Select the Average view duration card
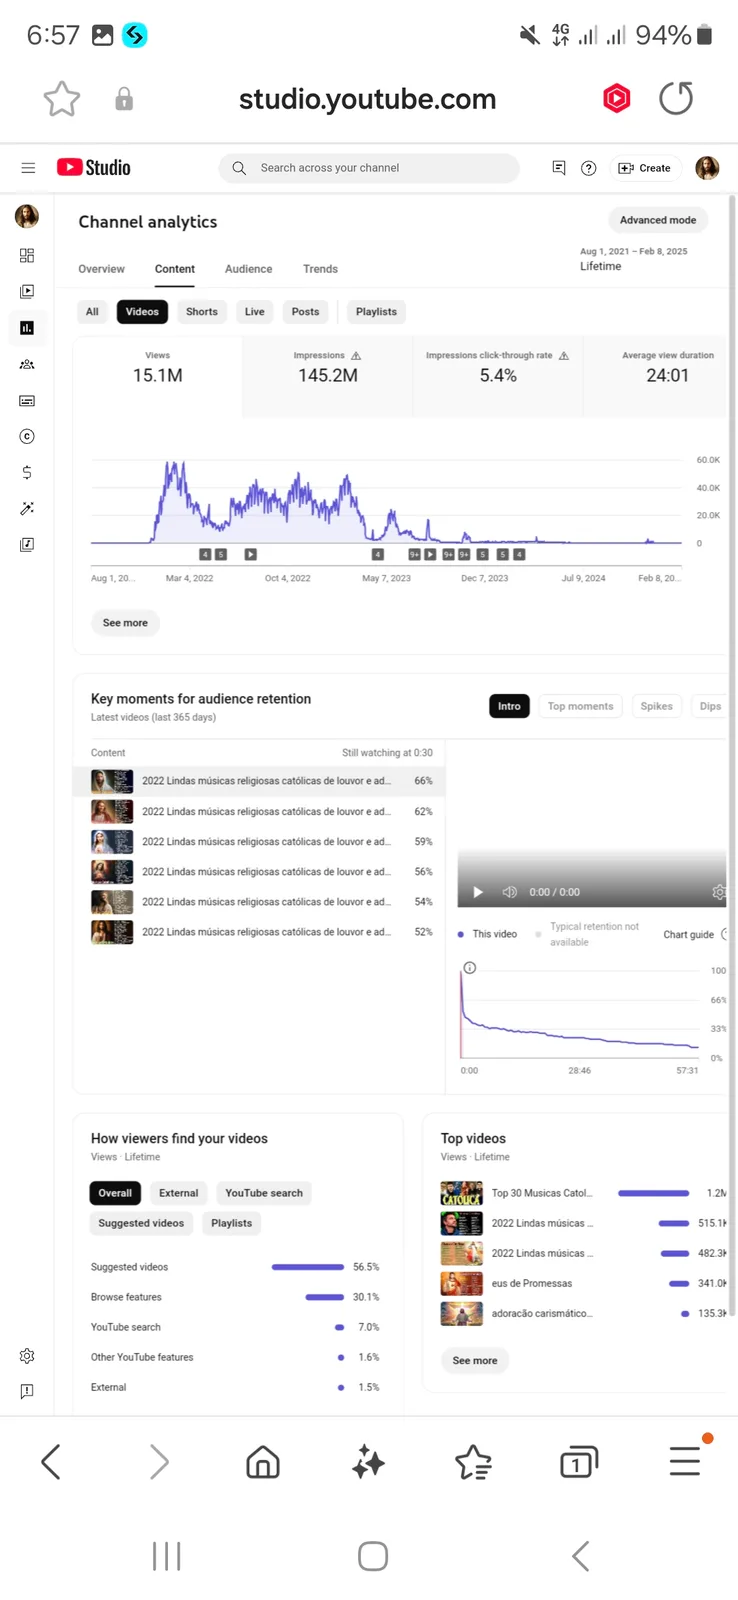 coord(656,376)
